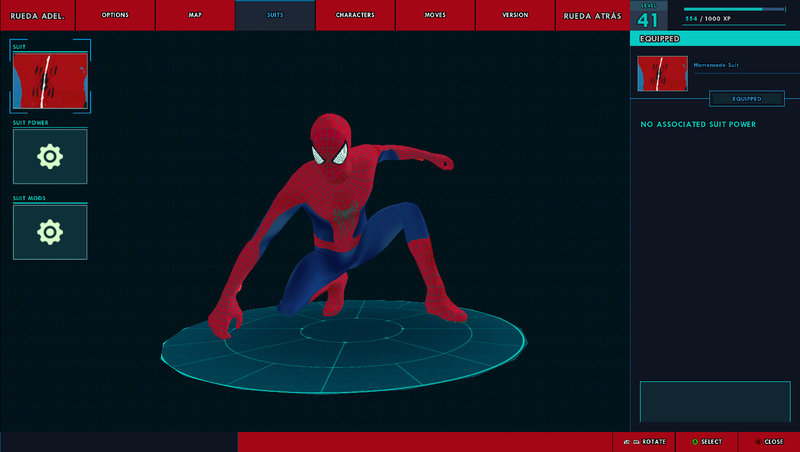Screen dimensions: 800x452
Task: Switch to the Options tab
Action: pos(115,15)
